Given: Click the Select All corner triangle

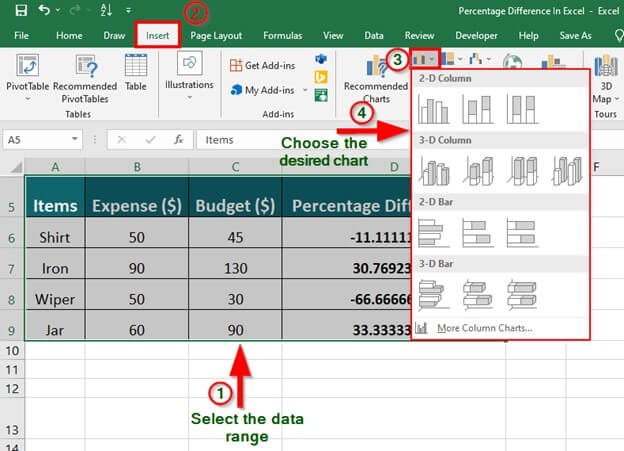Looking at the screenshot, I should click(15, 167).
